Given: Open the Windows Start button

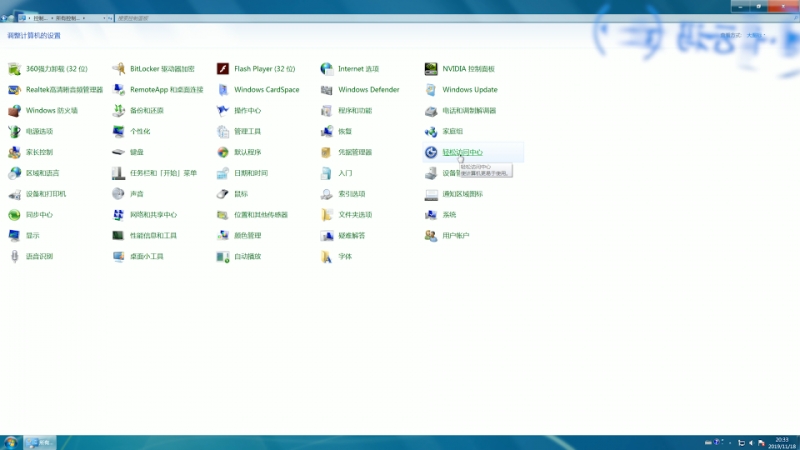Looking at the screenshot, I should tap(10, 443).
